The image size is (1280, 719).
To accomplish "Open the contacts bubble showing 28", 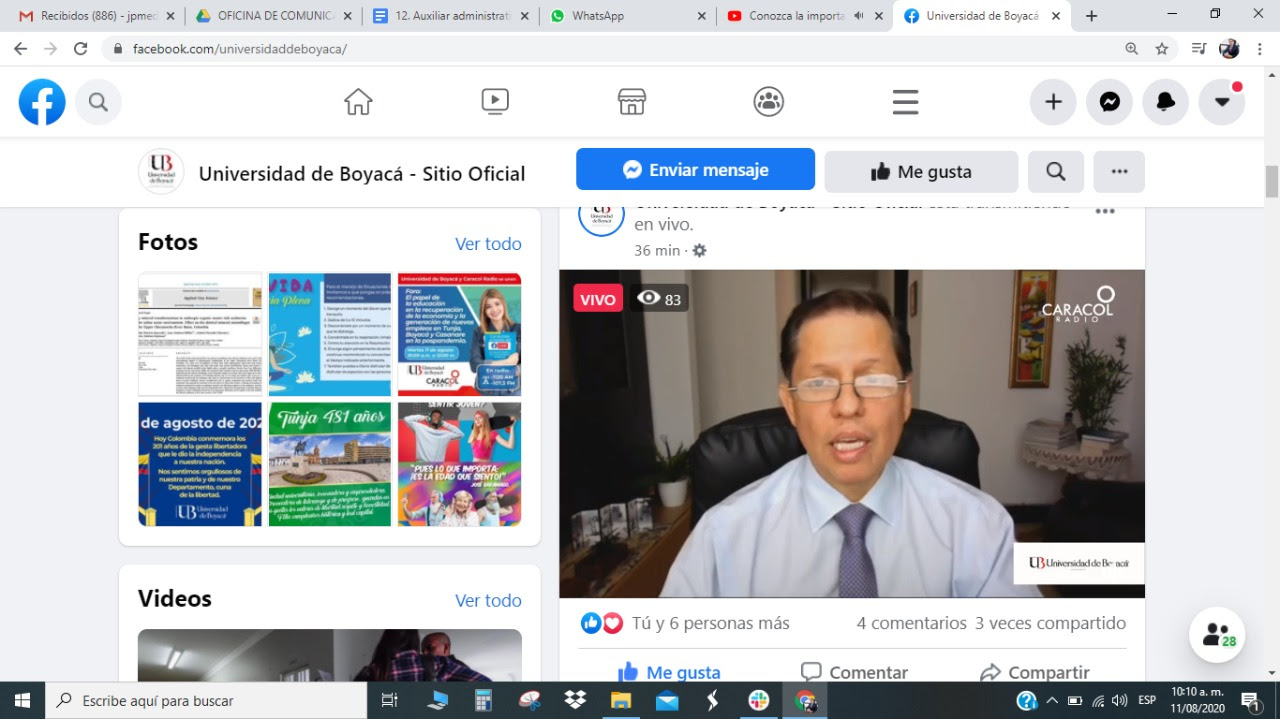I will [1217, 635].
